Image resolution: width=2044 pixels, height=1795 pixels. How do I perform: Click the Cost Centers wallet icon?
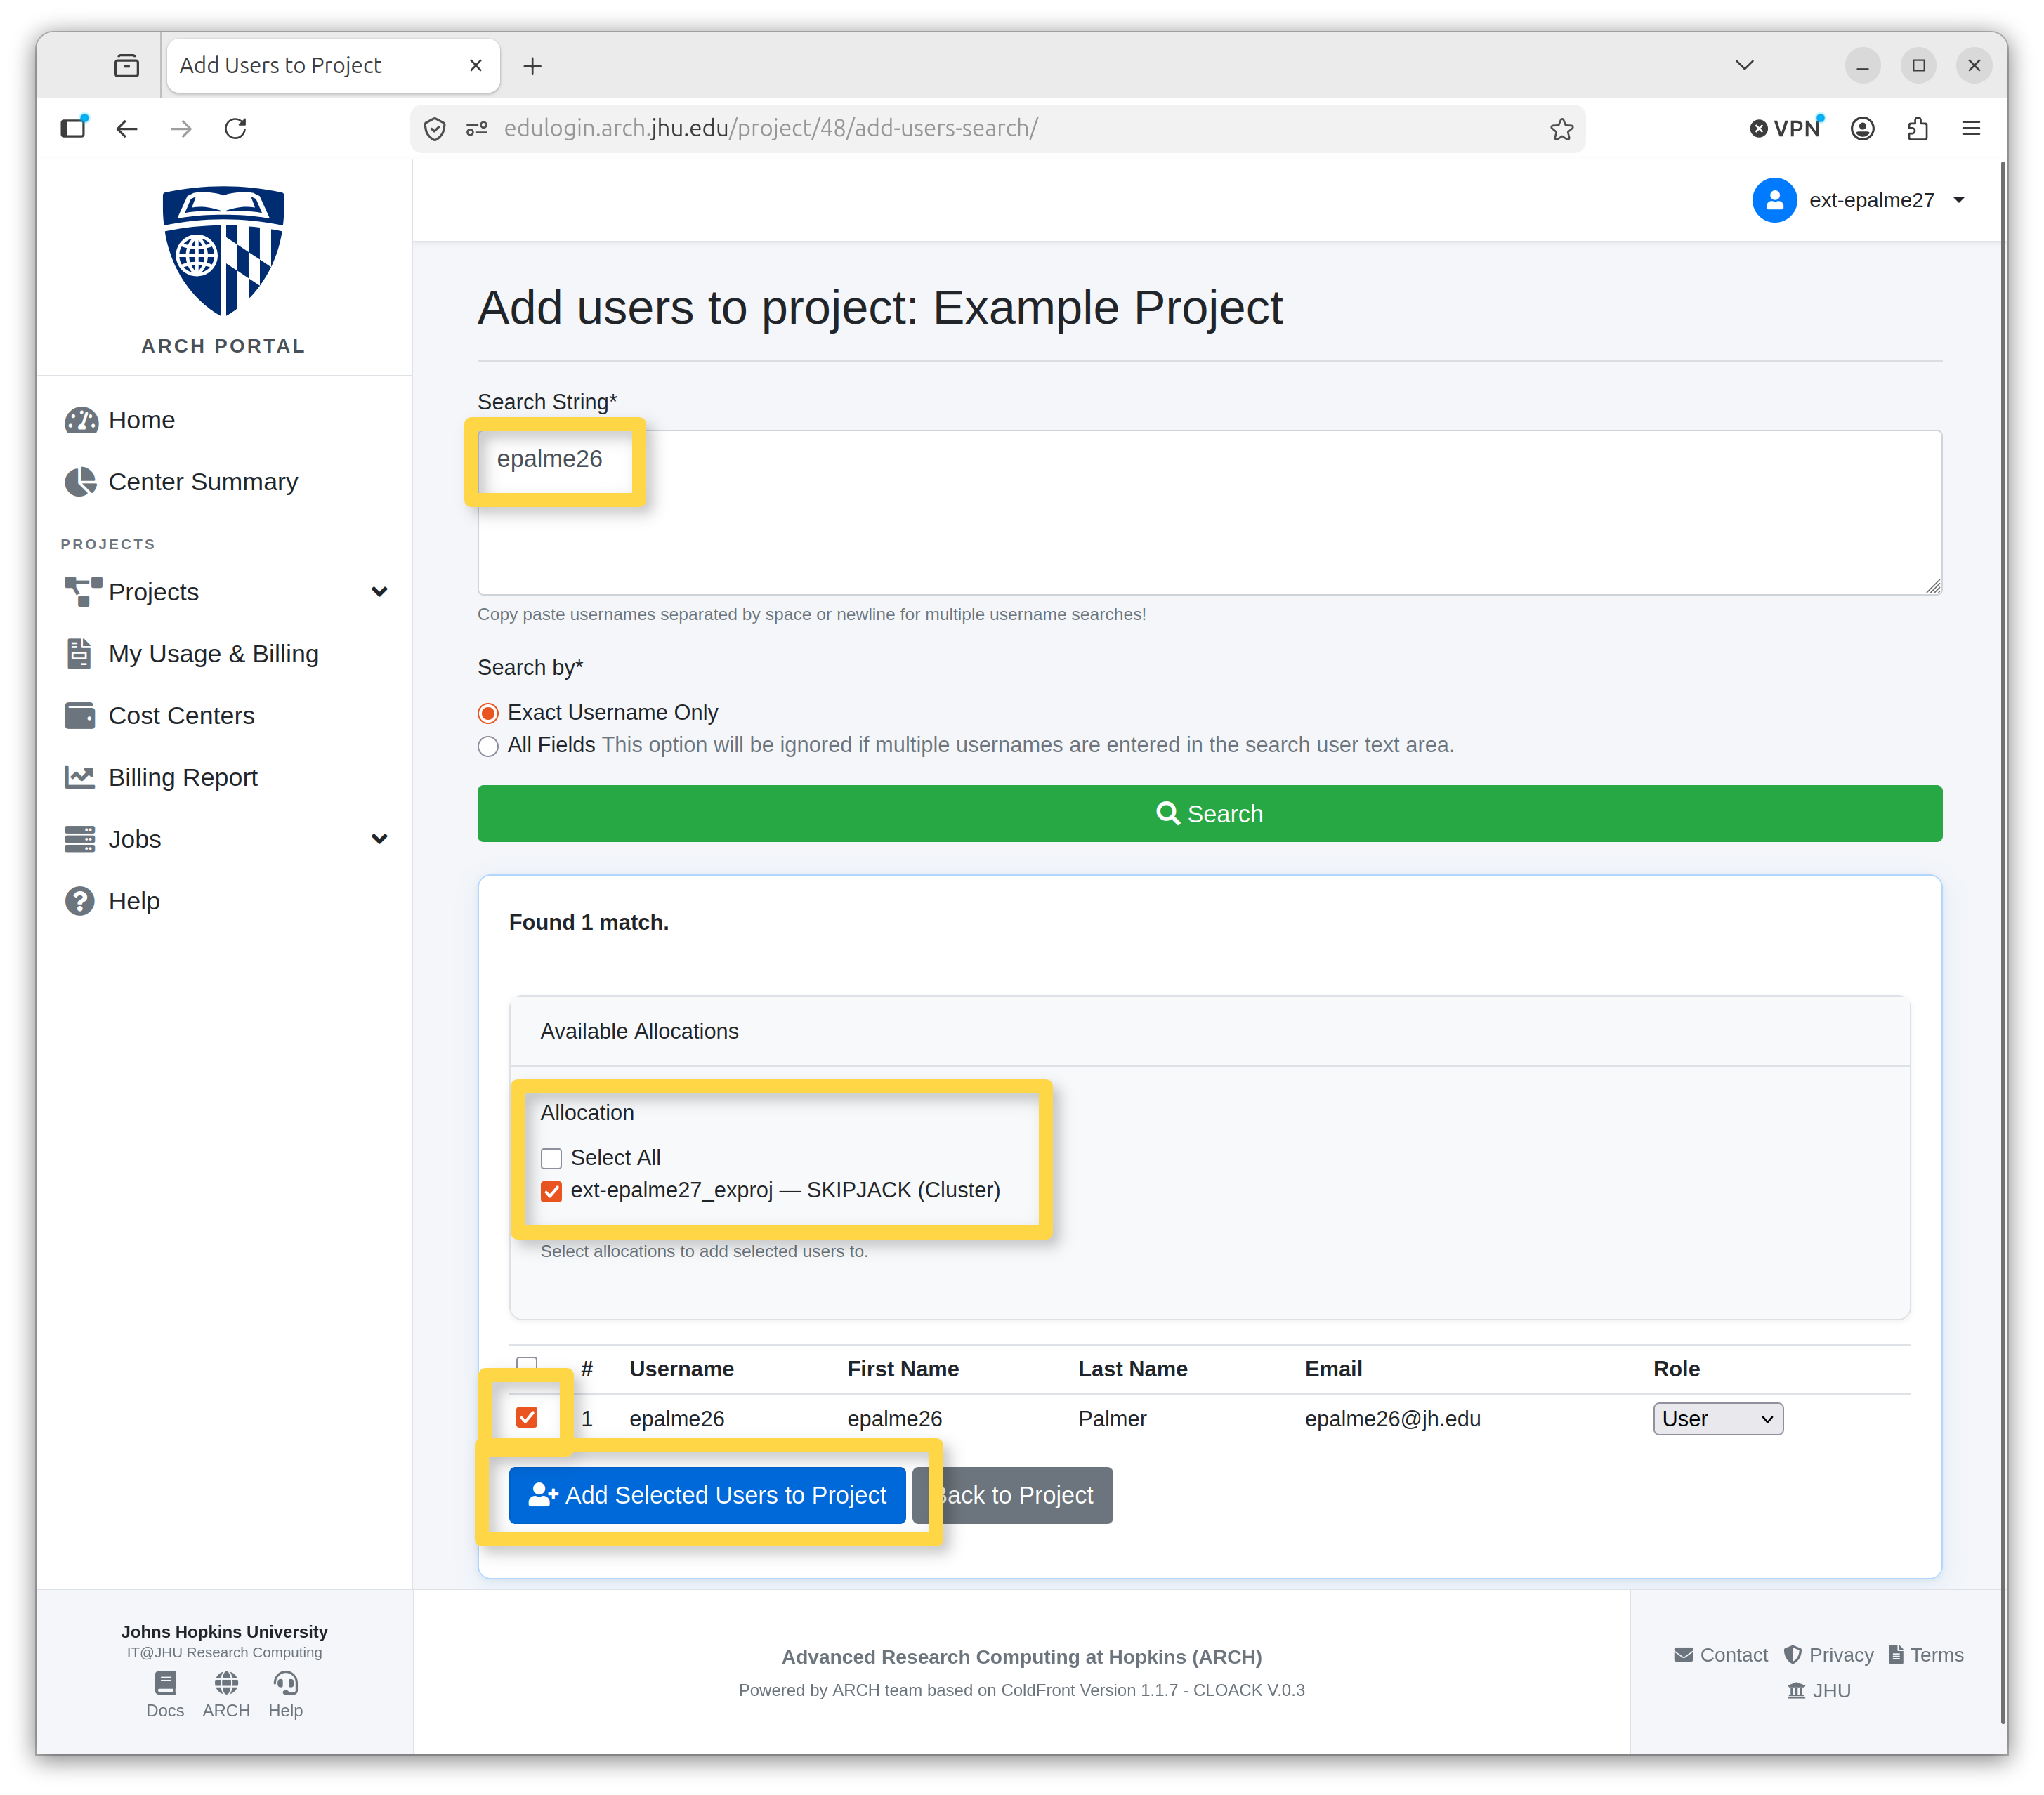pyautogui.click(x=80, y=716)
